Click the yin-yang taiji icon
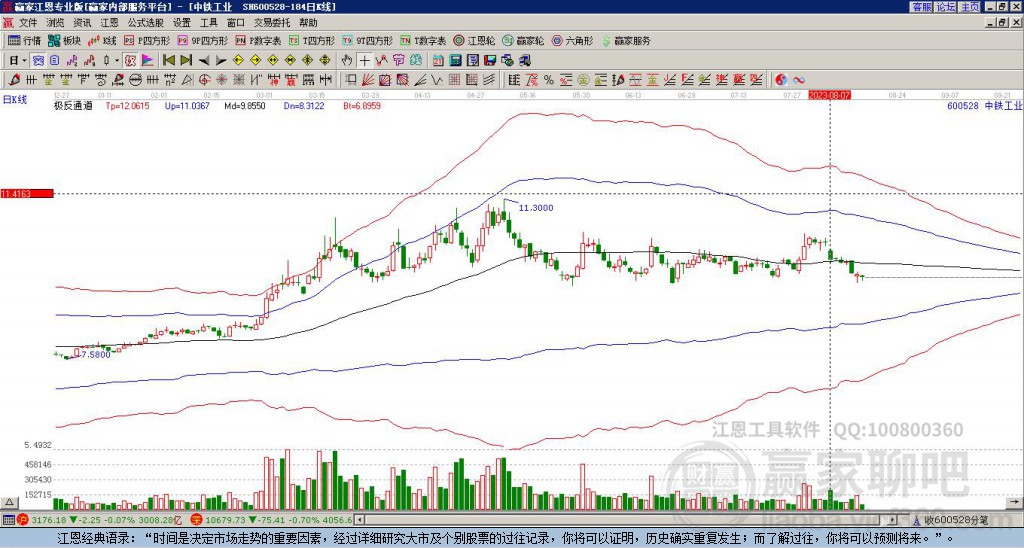1024x548 pixels. (781, 80)
